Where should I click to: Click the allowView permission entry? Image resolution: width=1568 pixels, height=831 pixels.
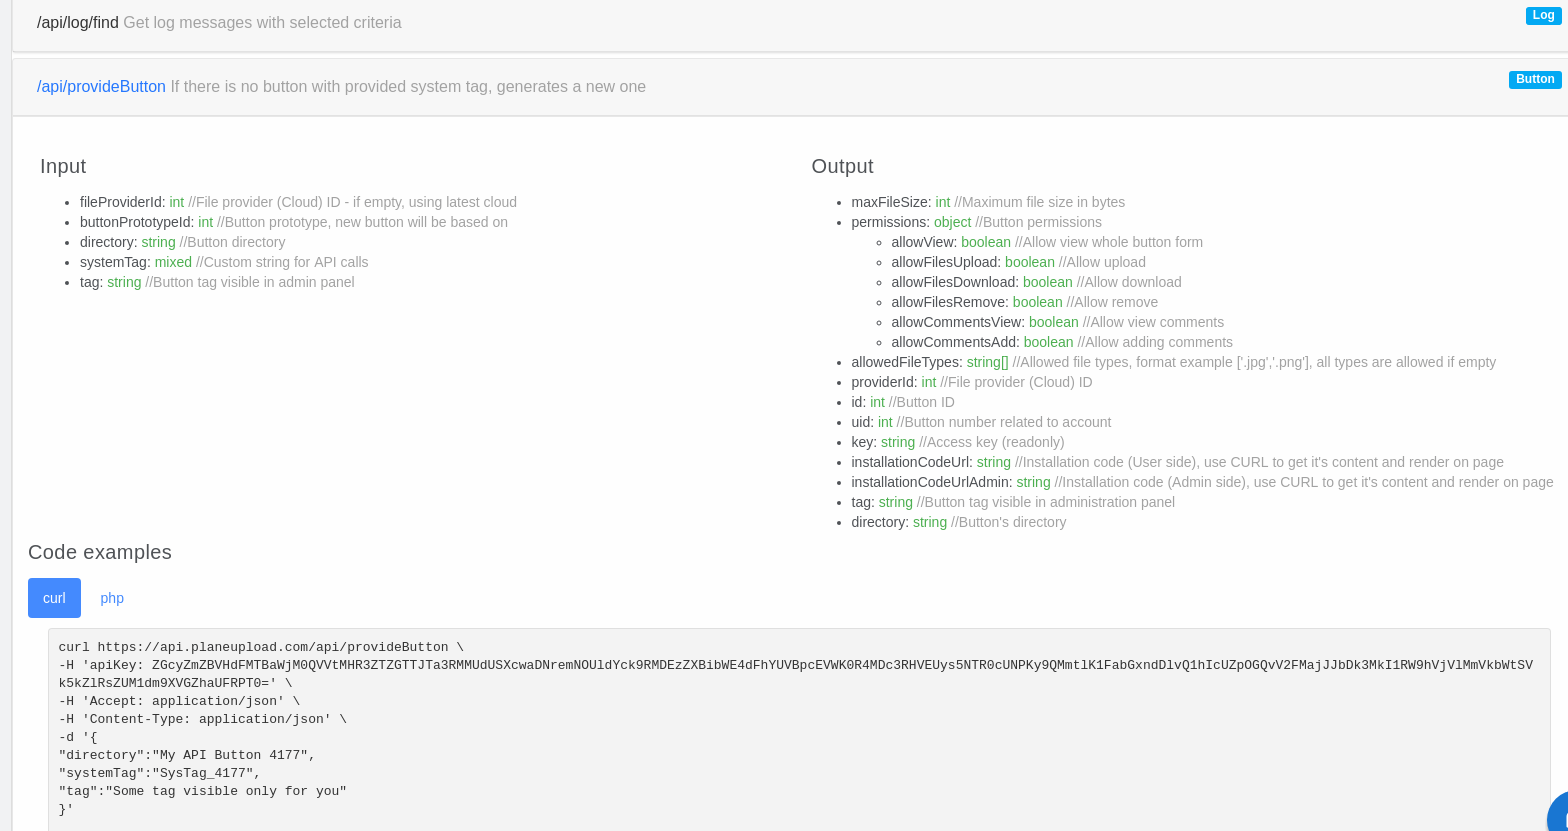(1047, 242)
